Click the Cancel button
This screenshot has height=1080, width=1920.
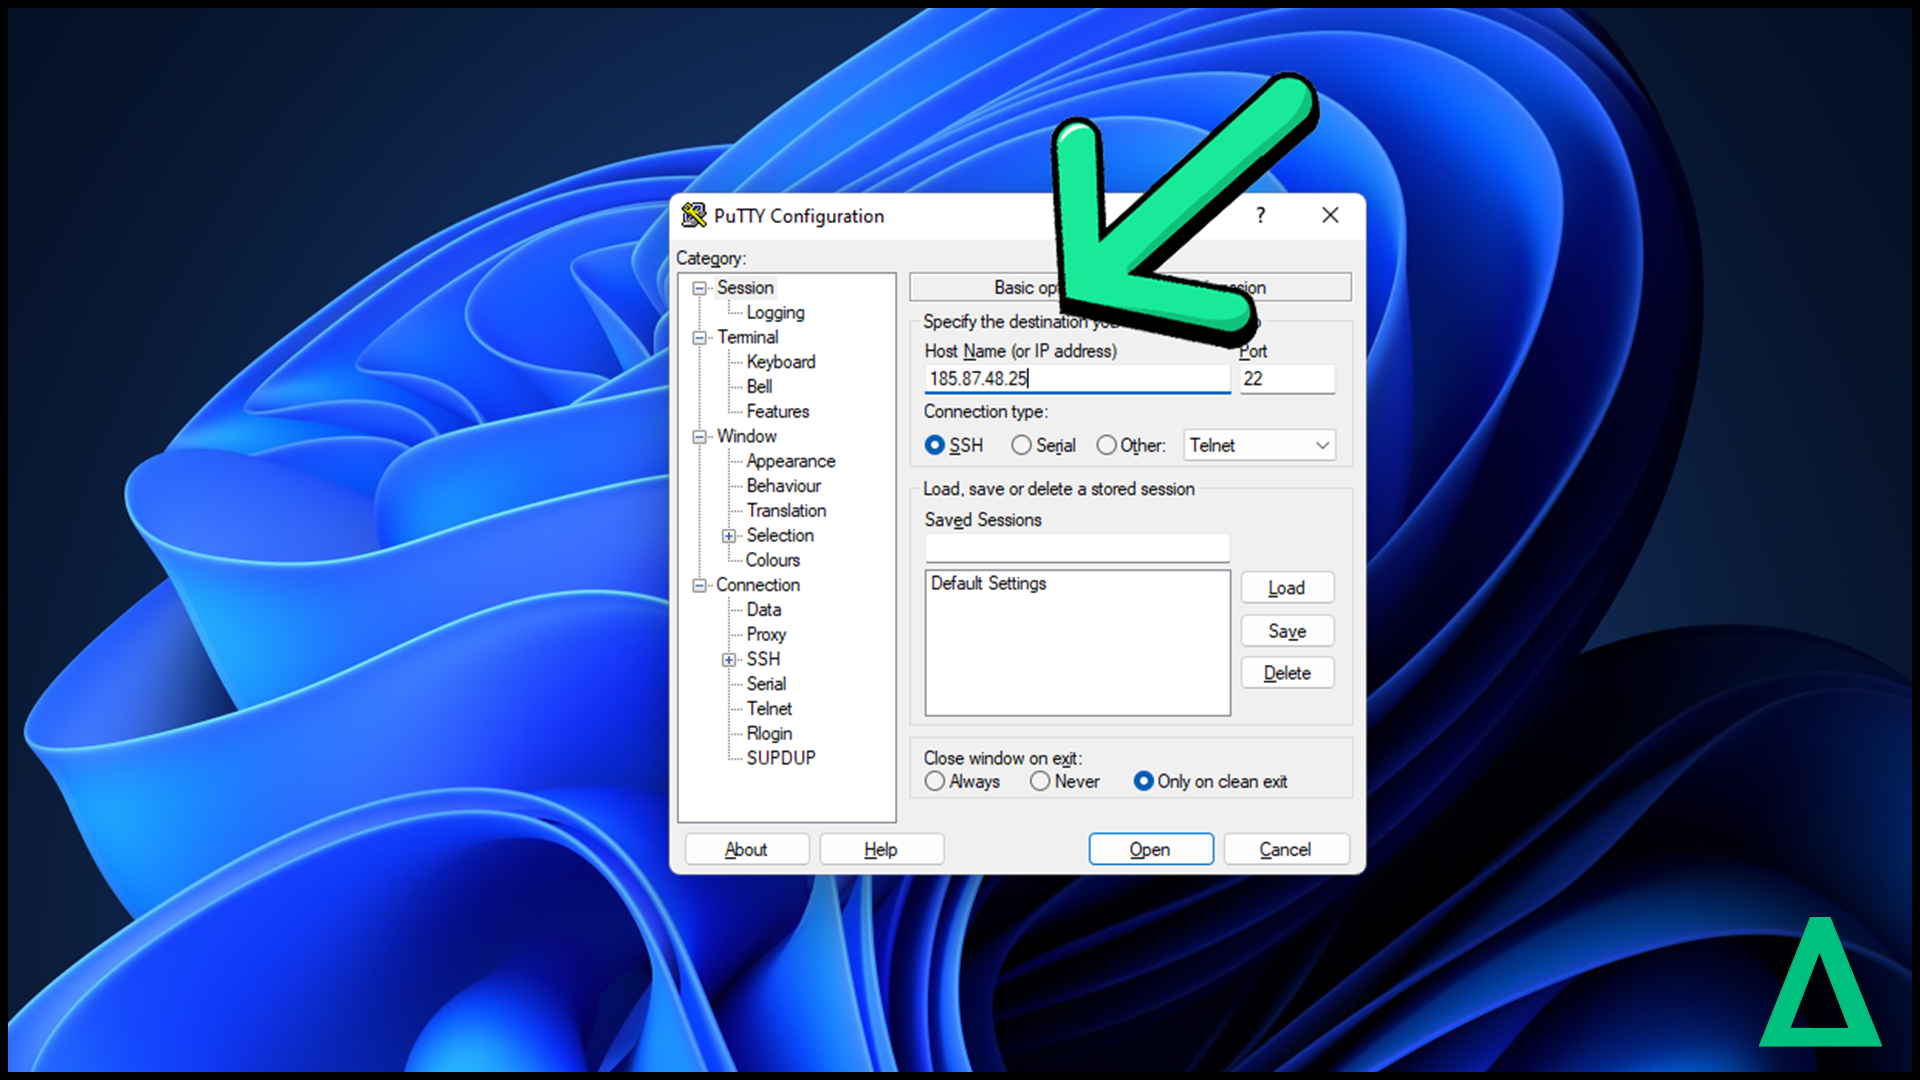(1286, 849)
